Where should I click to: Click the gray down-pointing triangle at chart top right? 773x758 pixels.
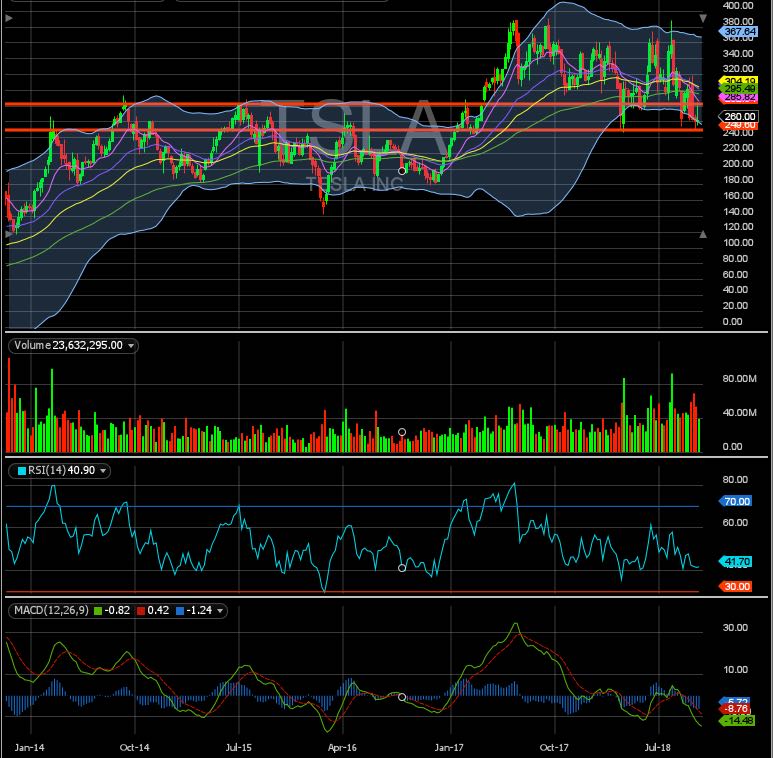(x=703, y=18)
